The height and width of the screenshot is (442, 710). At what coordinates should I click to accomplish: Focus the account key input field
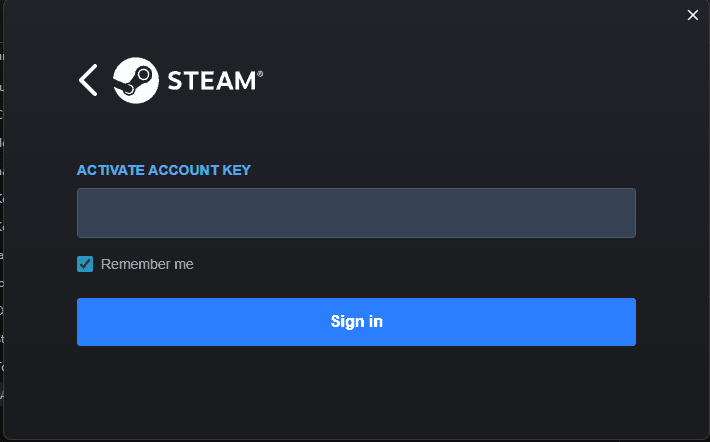[356, 213]
